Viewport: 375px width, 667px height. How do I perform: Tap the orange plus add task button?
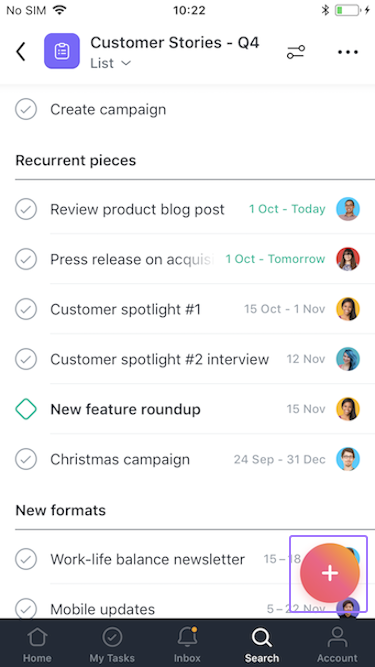(330, 573)
